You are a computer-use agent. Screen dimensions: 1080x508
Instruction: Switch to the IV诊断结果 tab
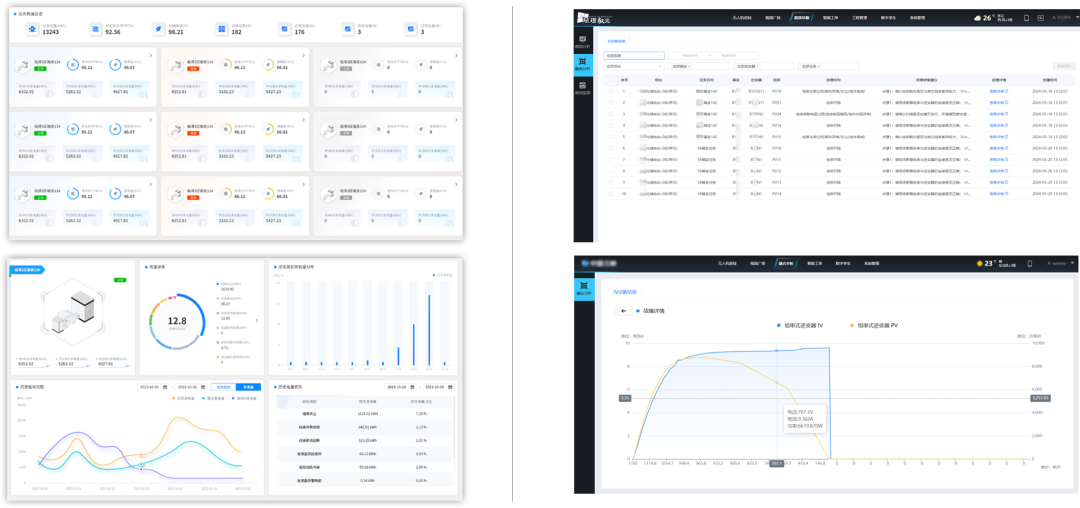pos(625,292)
